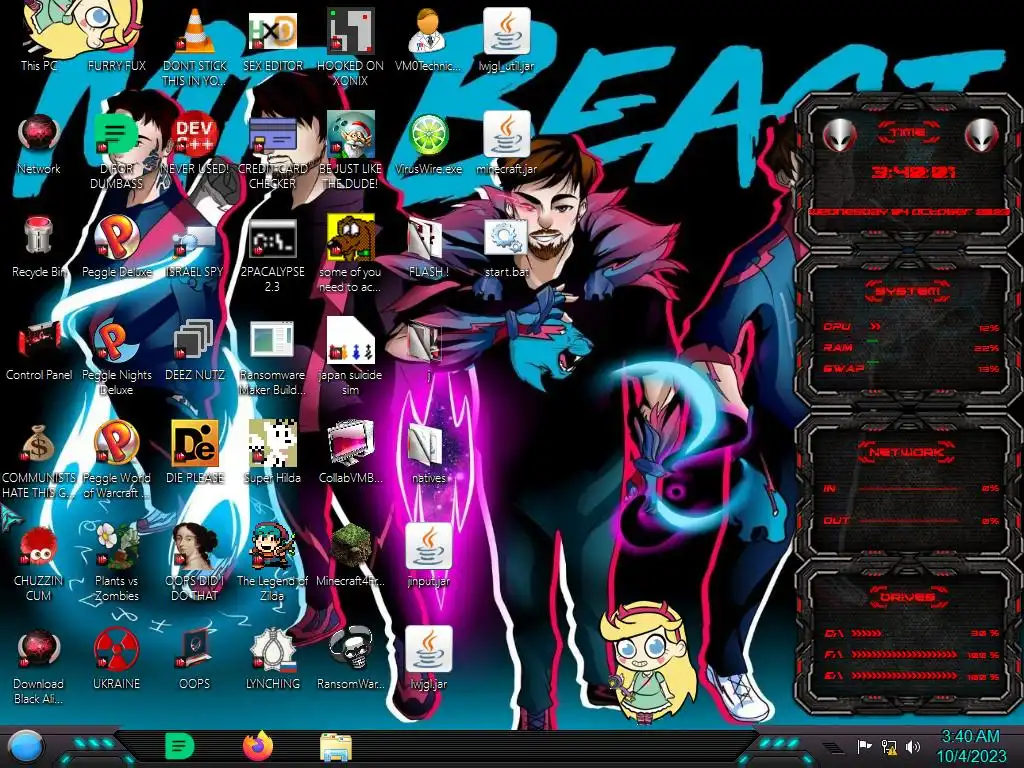Open the UKRAINE radiation symbol shortcut
The height and width of the screenshot is (768, 1024).
coord(116,649)
